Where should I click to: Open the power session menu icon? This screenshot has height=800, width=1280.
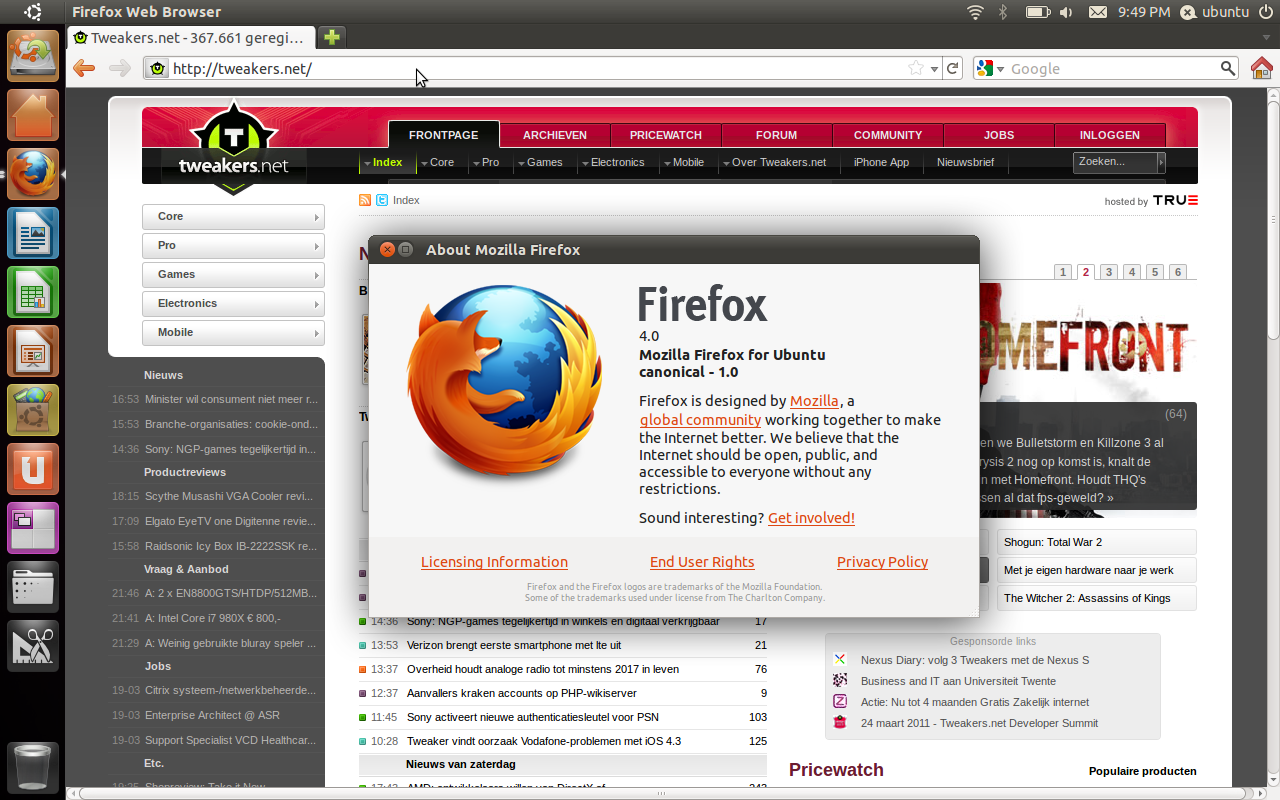1265,12
